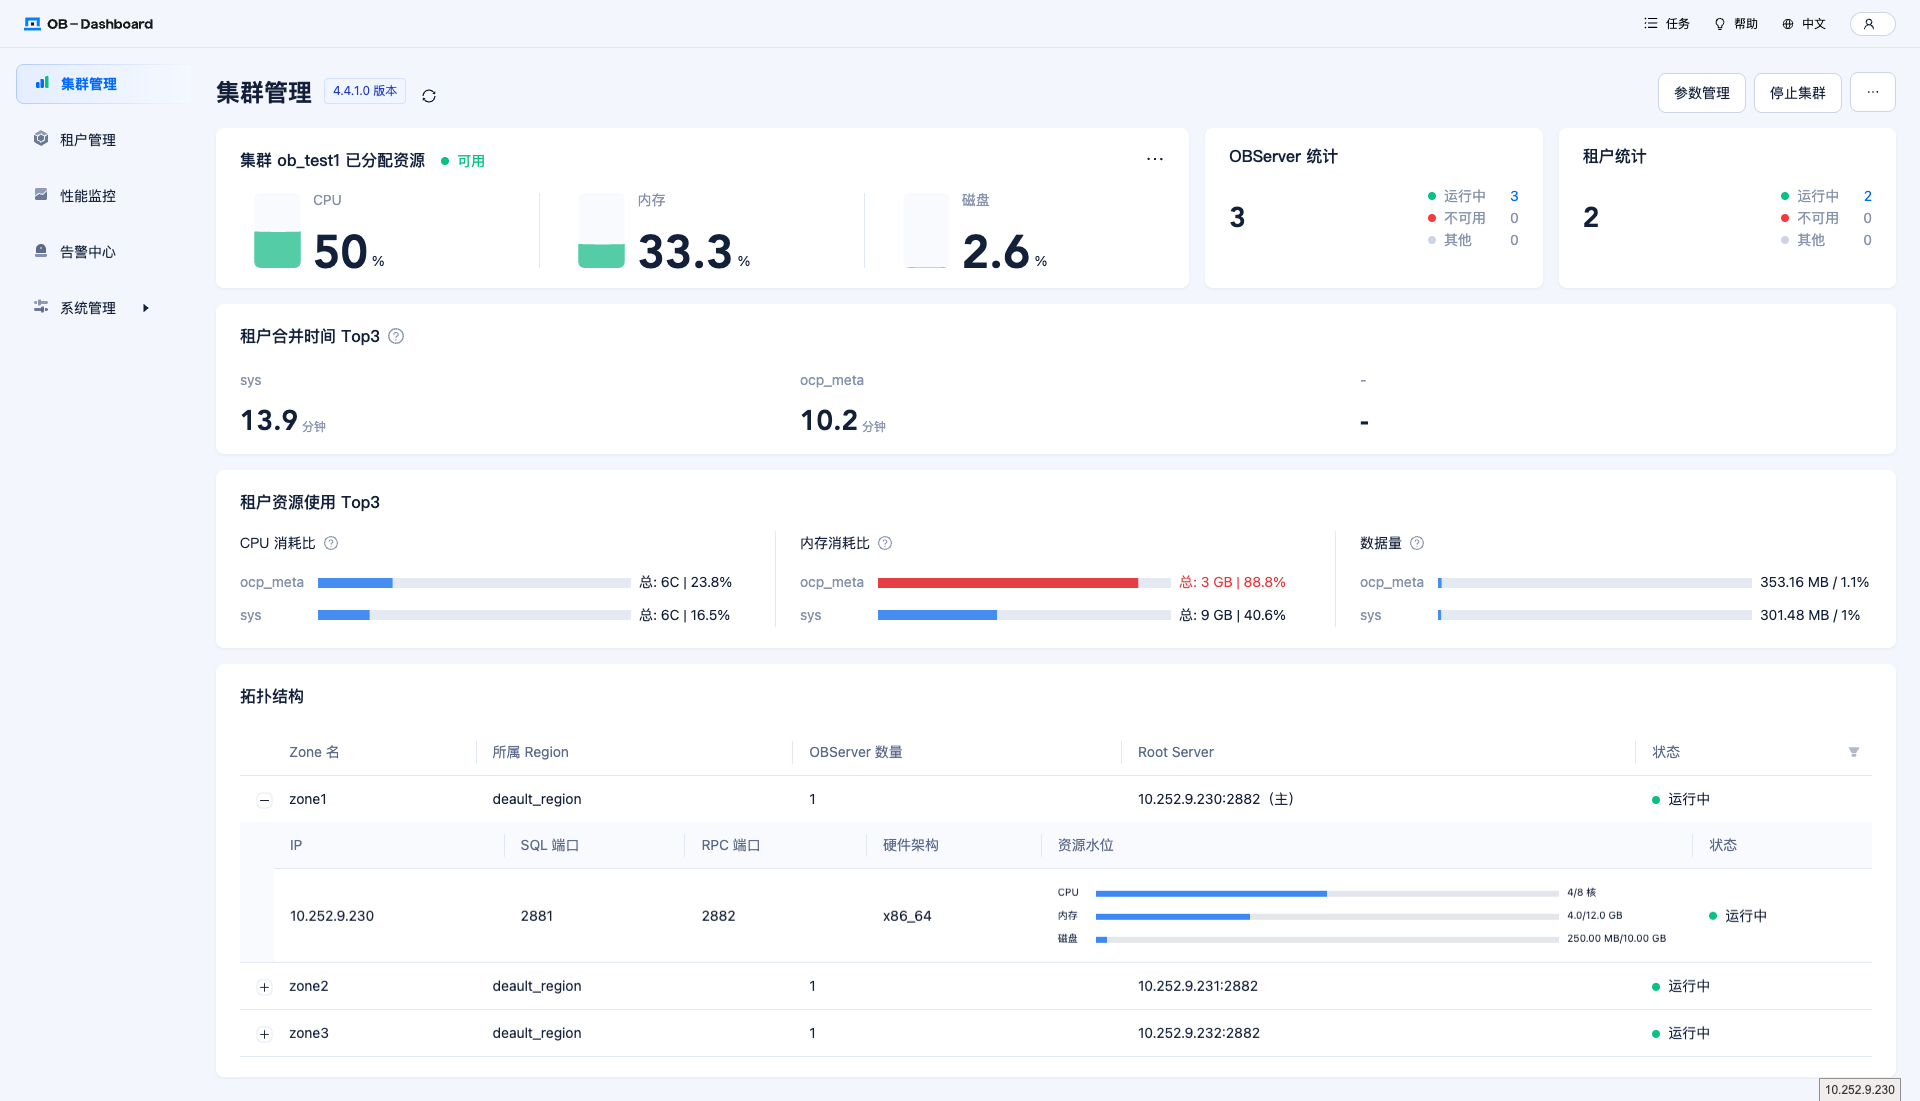Collapse the zone1 row
1920x1101 pixels.
(x=264, y=800)
